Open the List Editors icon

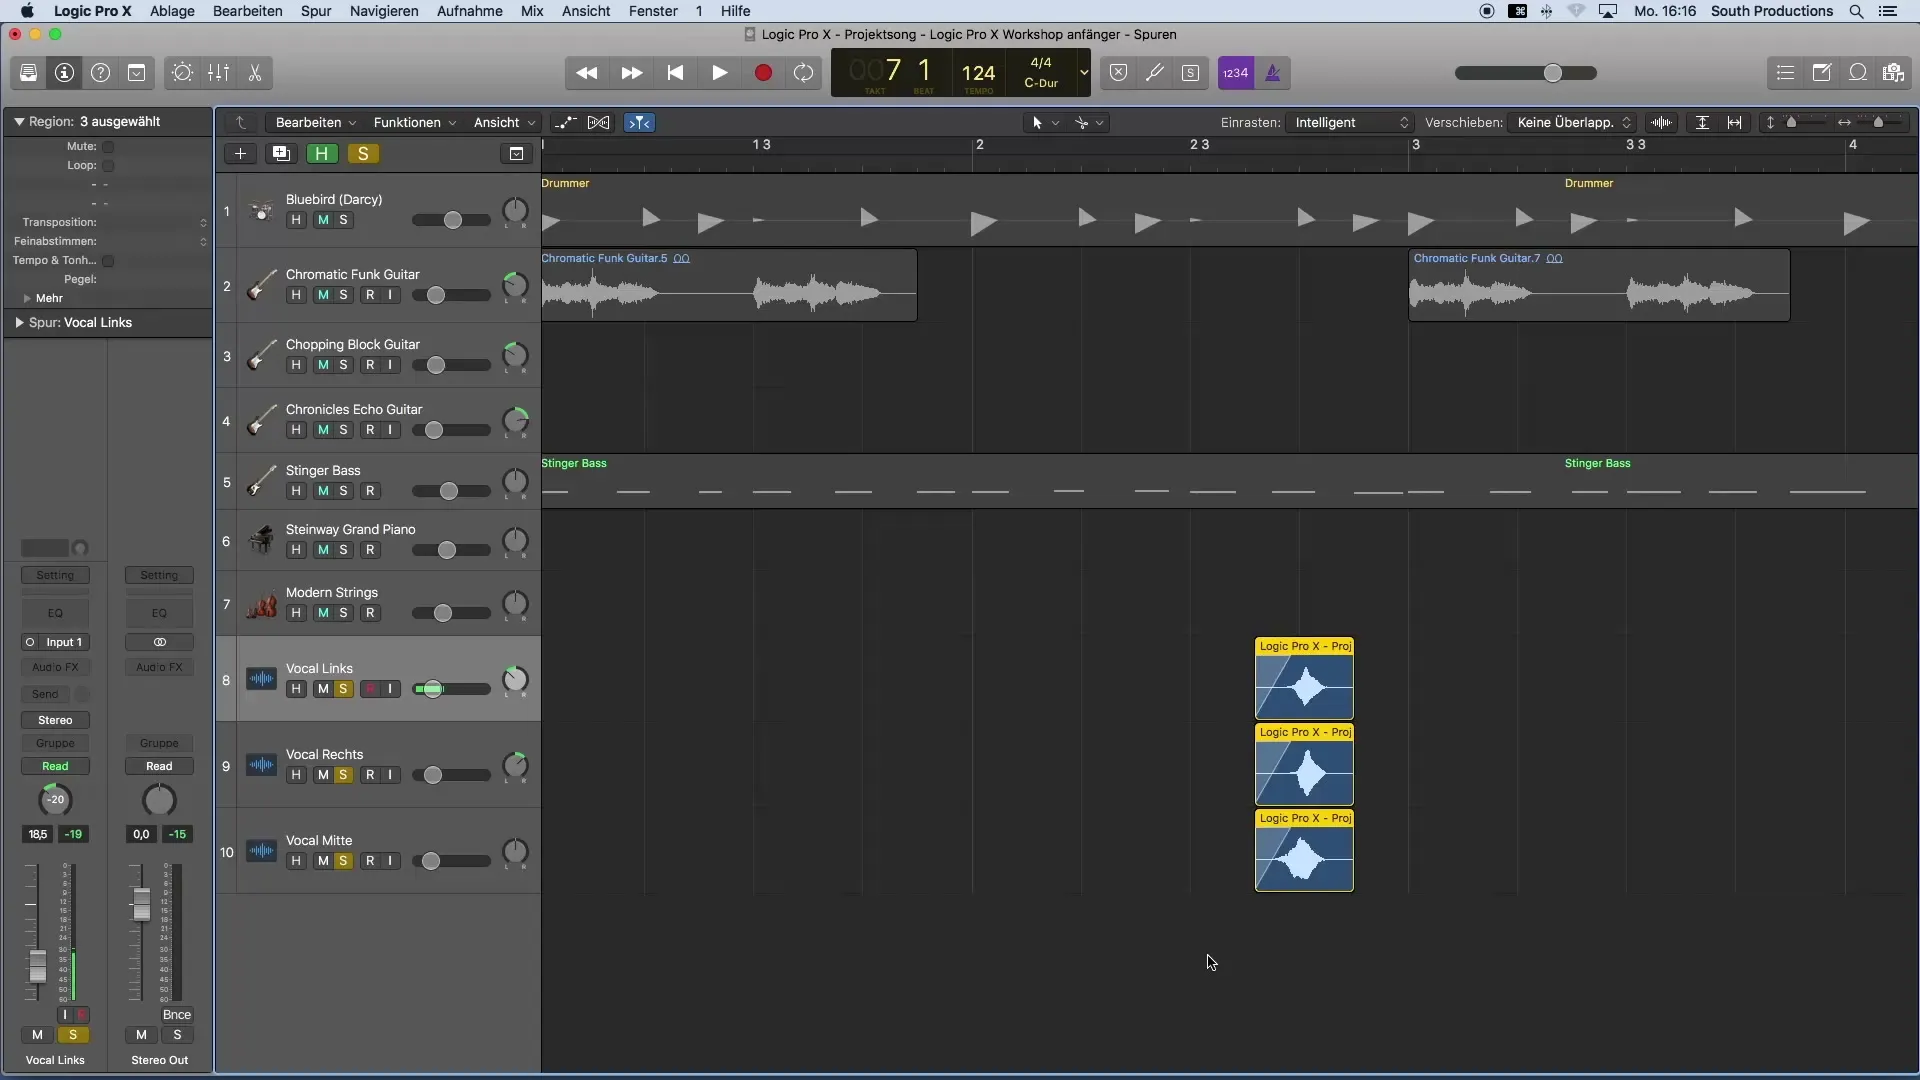(x=1785, y=73)
